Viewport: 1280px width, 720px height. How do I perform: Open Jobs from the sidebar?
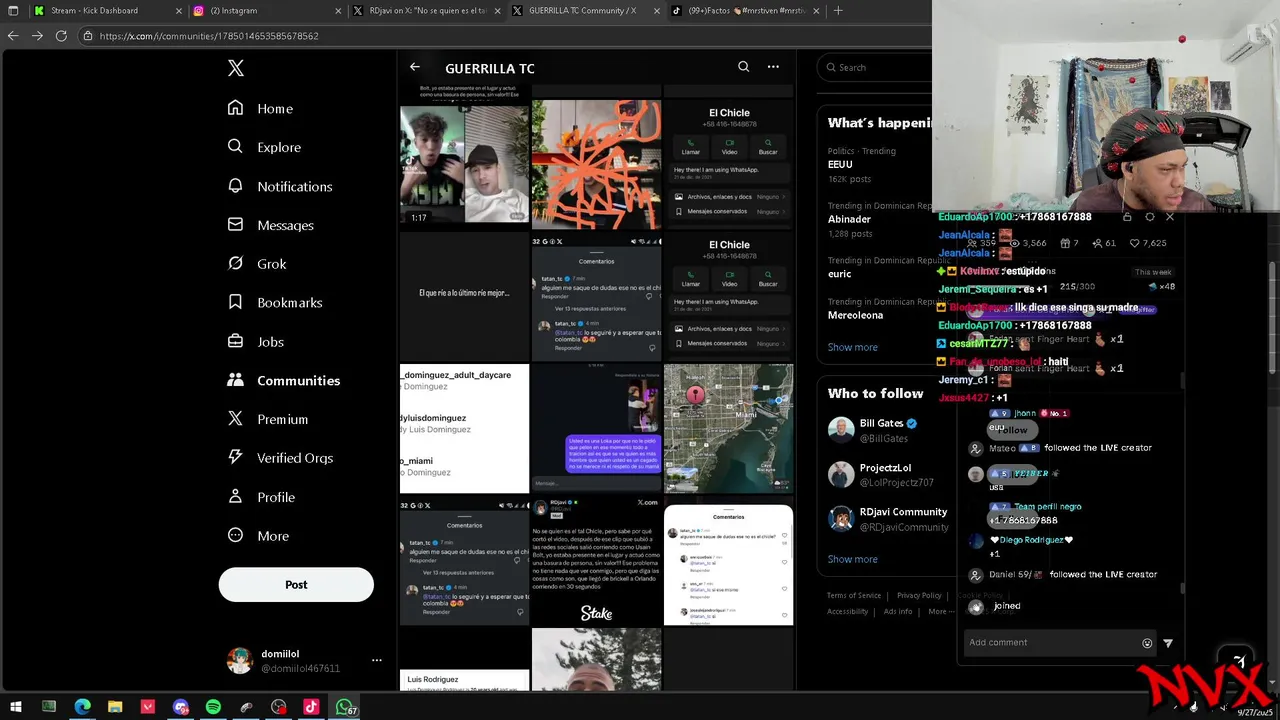click(255, 341)
